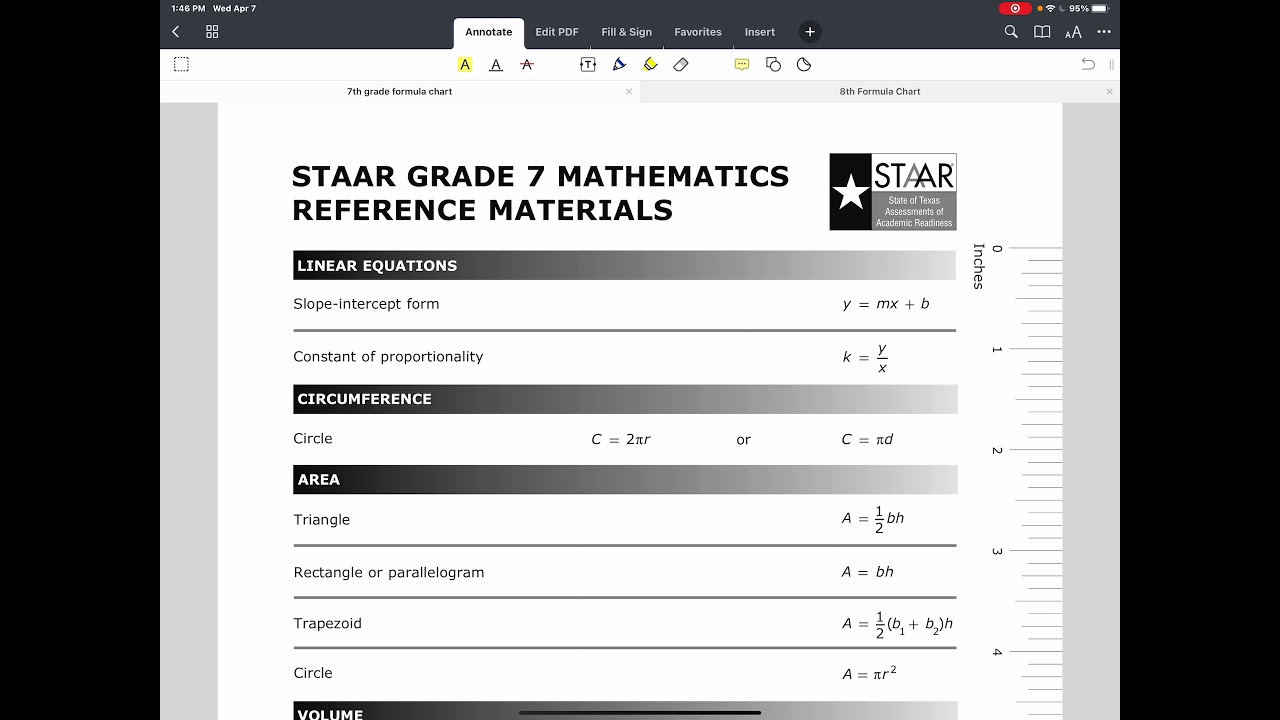Click the red screen recording indicator
Viewport: 1280px width, 720px height.
pos(1015,8)
